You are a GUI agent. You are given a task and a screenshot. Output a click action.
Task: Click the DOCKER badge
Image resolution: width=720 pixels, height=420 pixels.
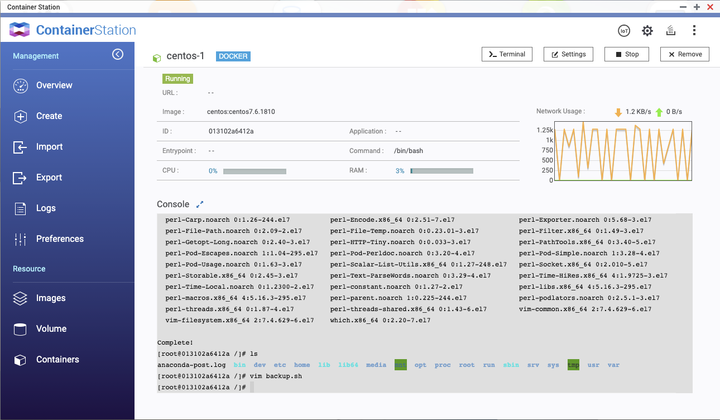pos(233,56)
